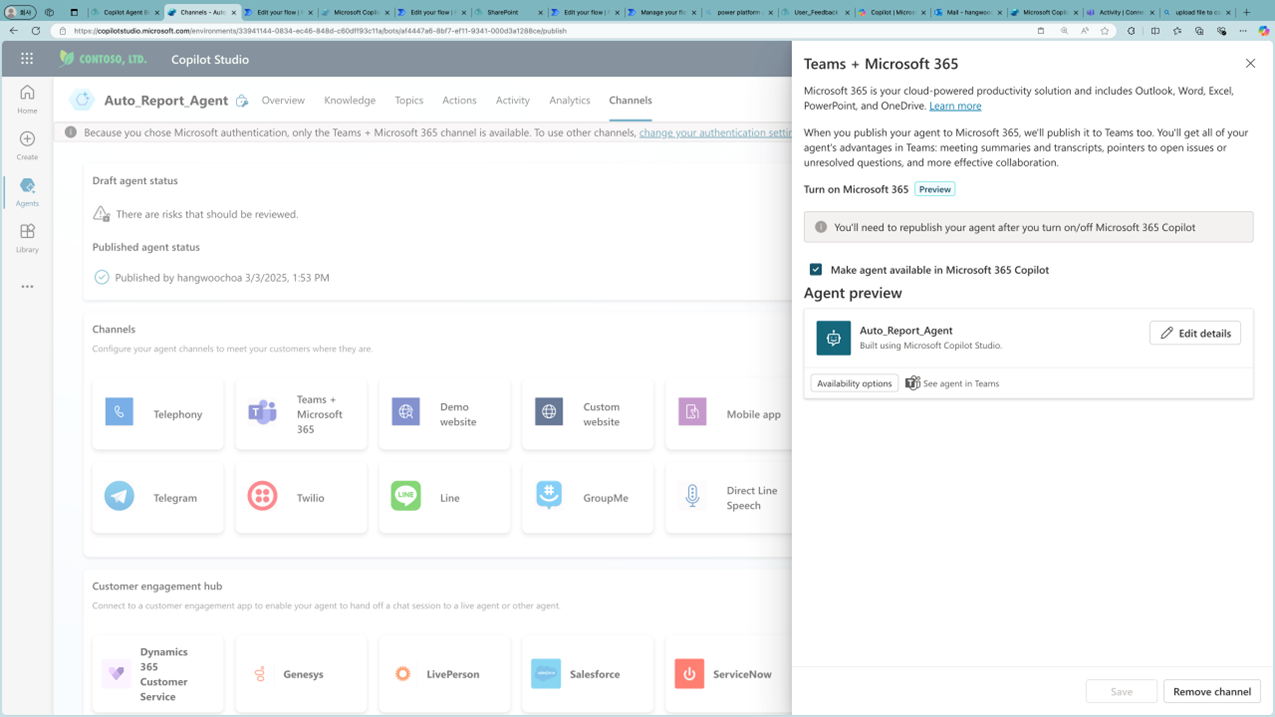Screen dimensions: 1275x717
Task: Open the Knowledge tab
Action: [x=350, y=100]
